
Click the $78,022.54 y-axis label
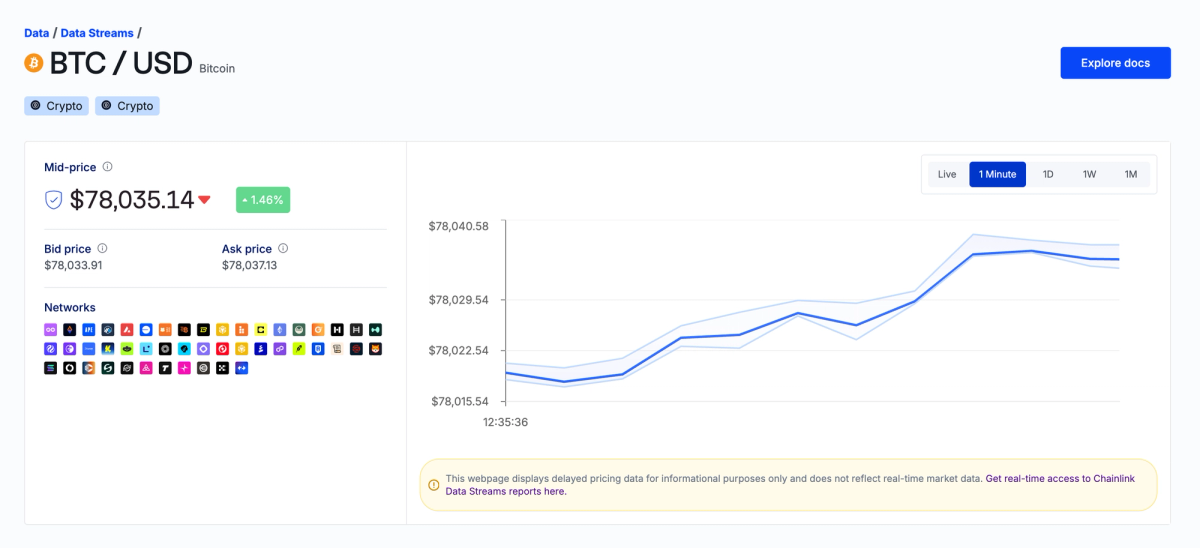[459, 350]
